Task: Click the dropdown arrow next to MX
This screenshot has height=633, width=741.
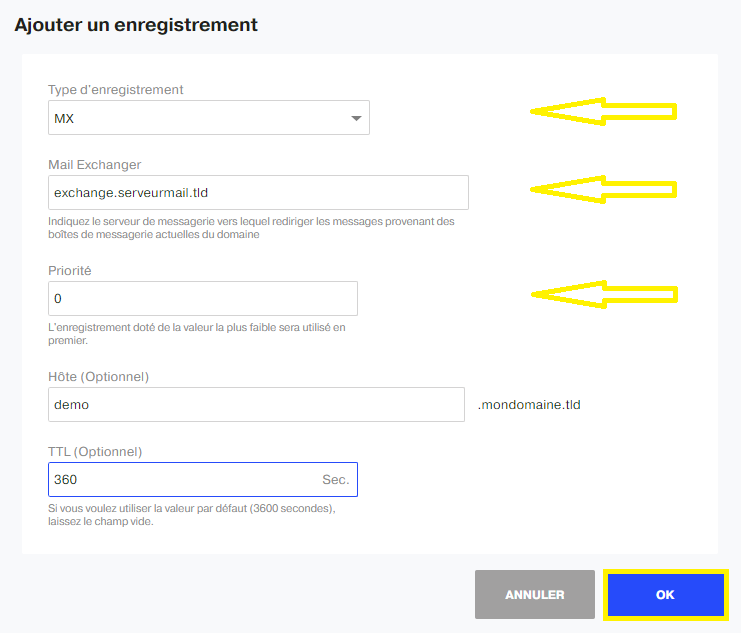Action: click(x=356, y=118)
